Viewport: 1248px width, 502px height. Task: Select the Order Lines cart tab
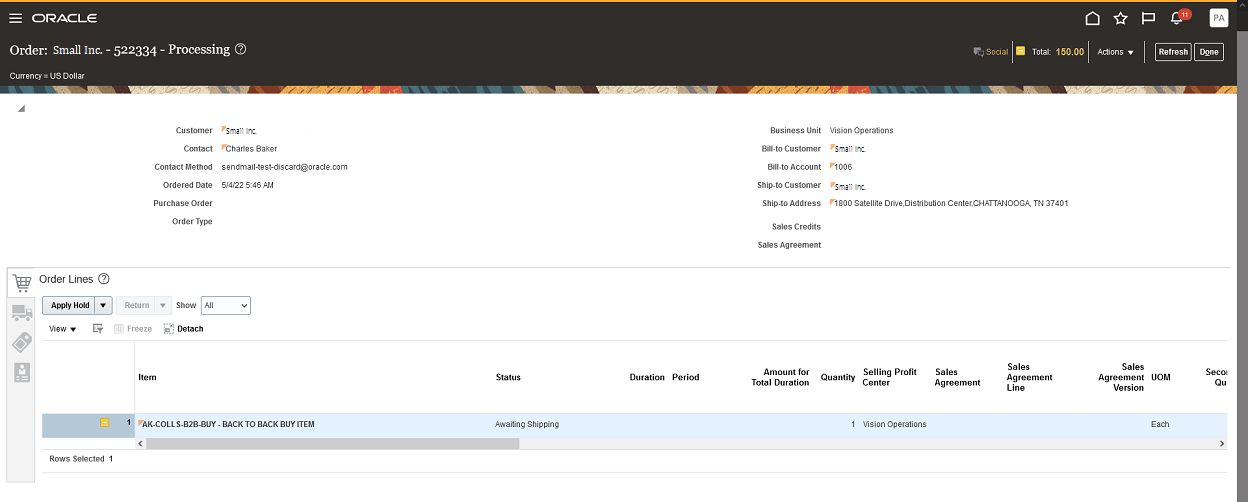click(x=22, y=283)
